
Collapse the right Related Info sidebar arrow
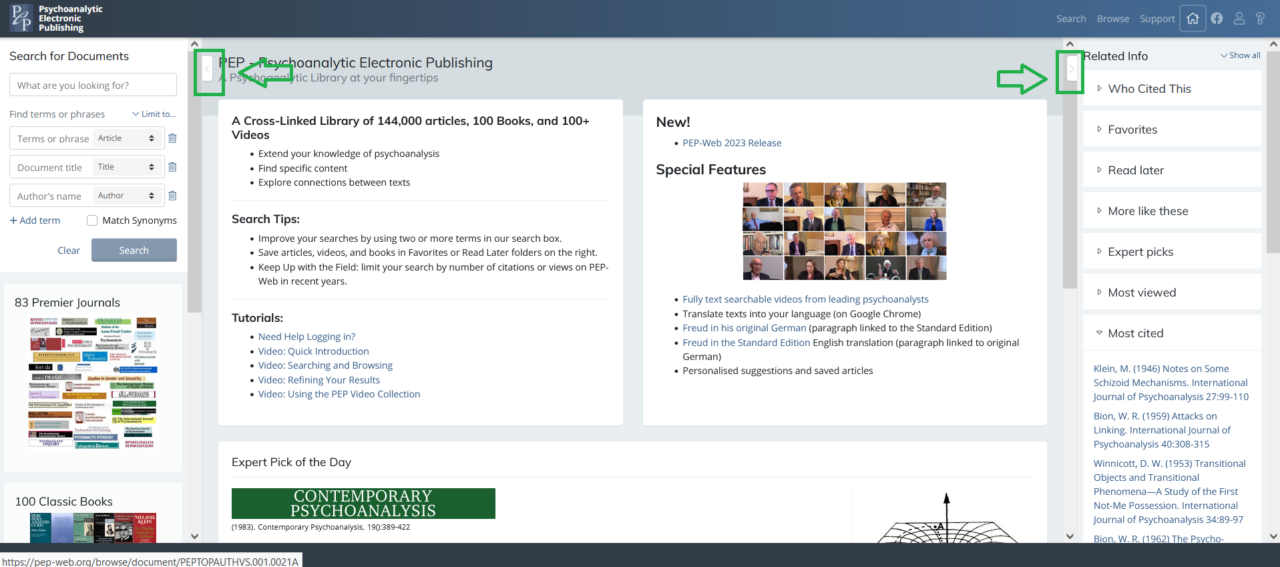click(x=1071, y=69)
